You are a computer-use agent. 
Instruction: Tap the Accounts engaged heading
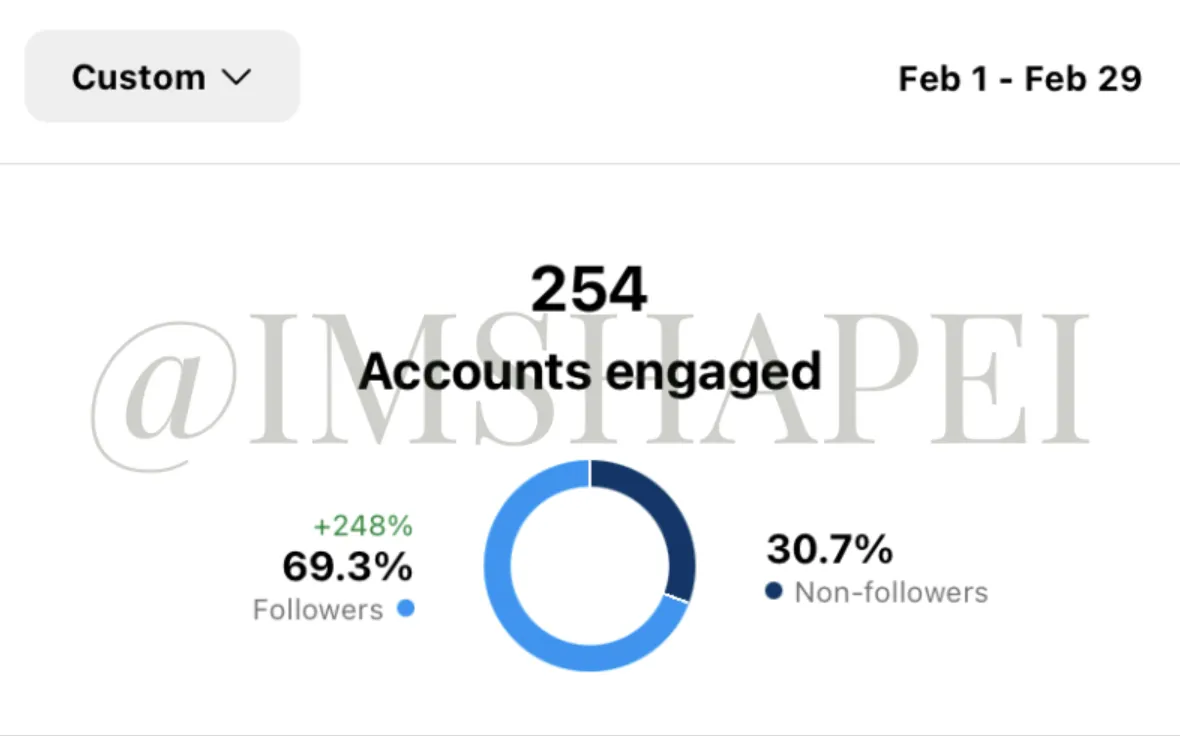[x=589, y=372]
